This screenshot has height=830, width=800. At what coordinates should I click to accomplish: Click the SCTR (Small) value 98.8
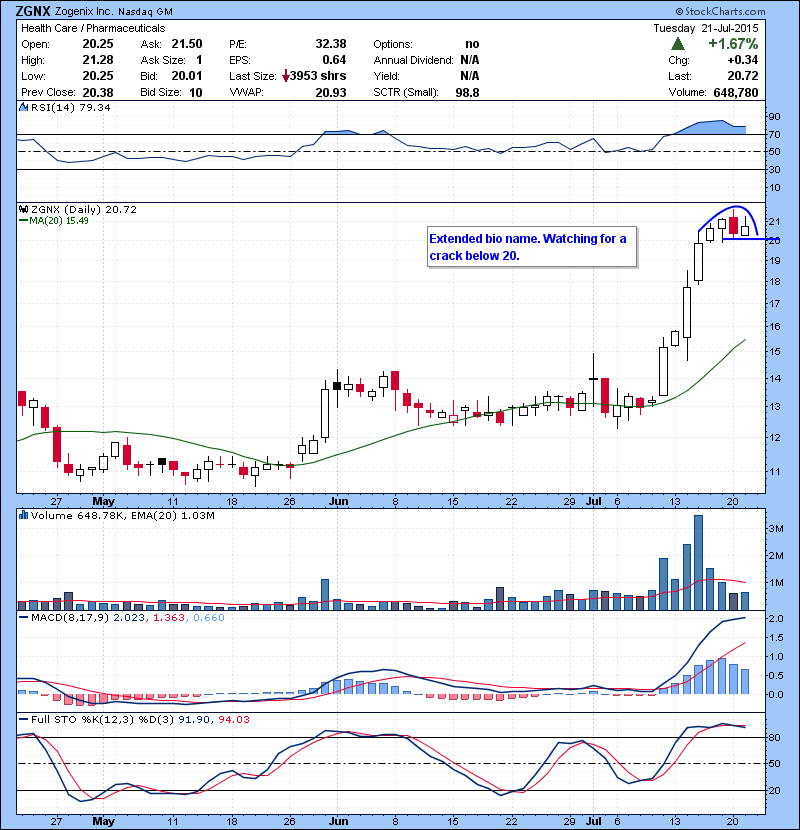click(468, 93)
